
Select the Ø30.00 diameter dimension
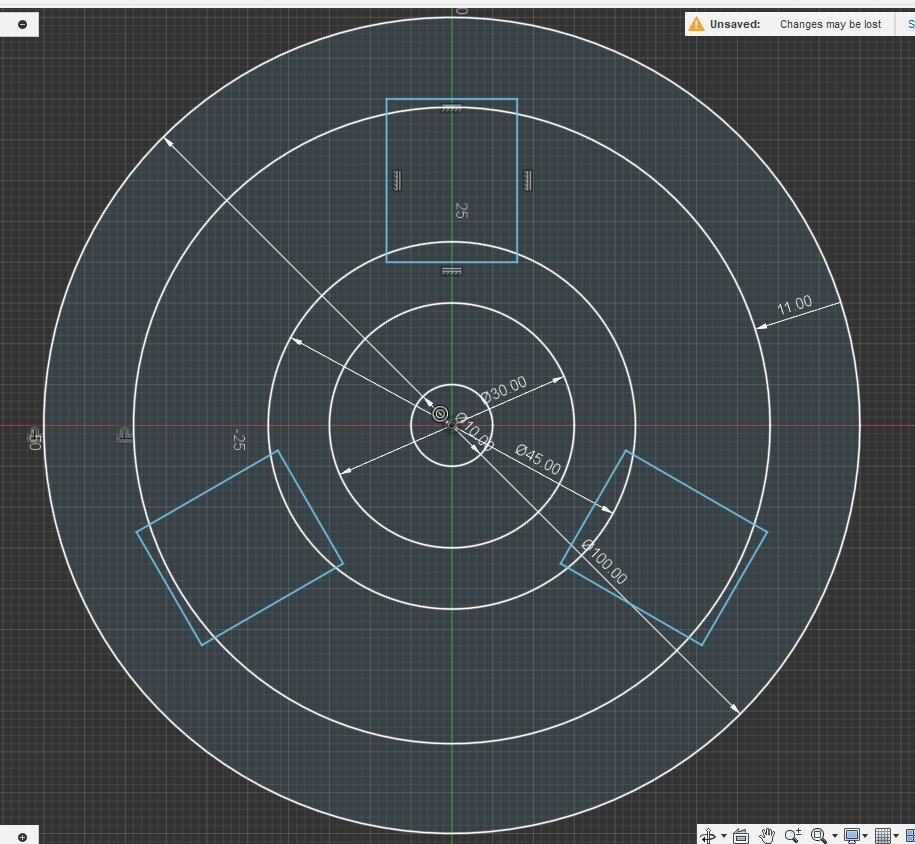pyautogui.click(x=504, y=390)
